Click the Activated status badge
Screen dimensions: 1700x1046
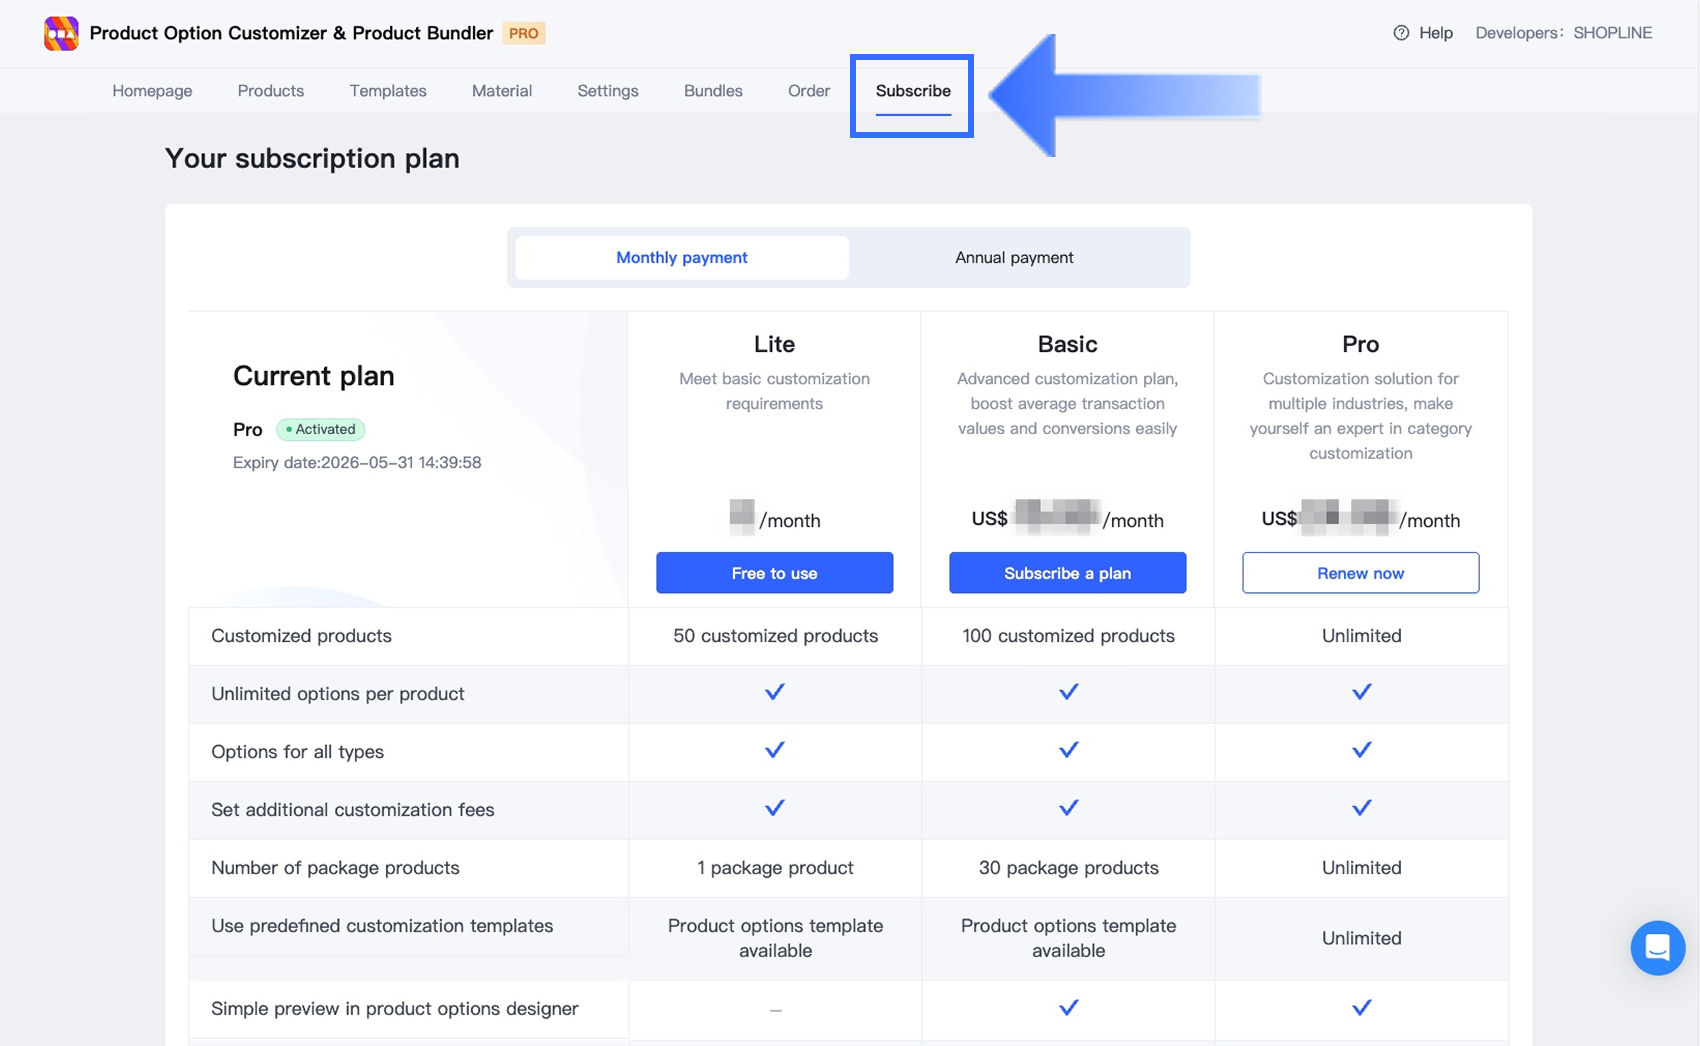[320, 429]
